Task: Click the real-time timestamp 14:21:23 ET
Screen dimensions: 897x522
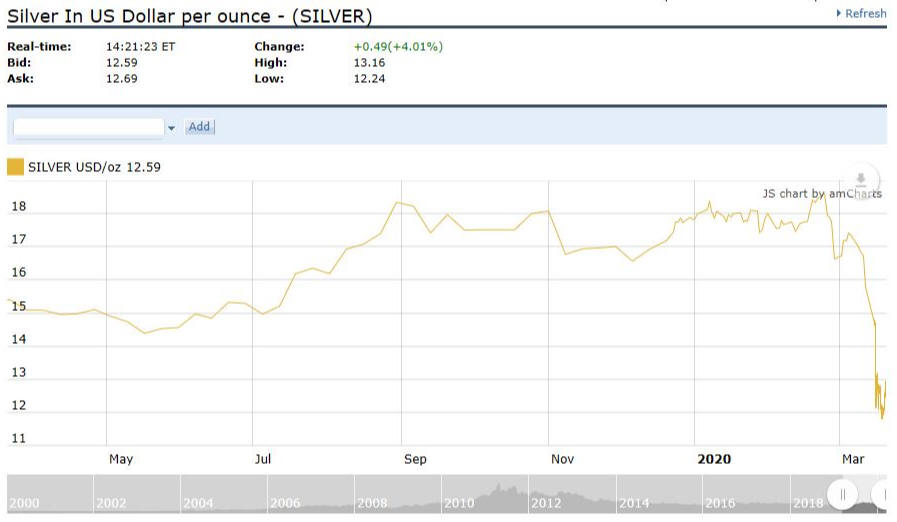Action: [x=141, y=46]
